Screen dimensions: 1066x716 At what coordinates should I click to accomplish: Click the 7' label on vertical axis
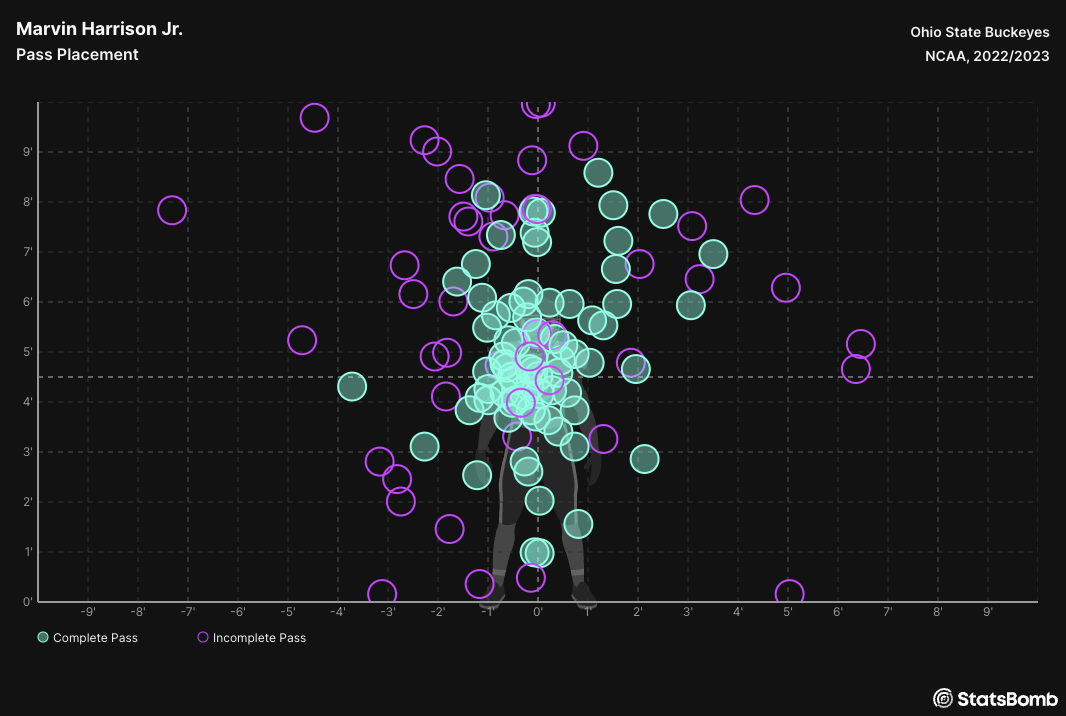[28, 252]
